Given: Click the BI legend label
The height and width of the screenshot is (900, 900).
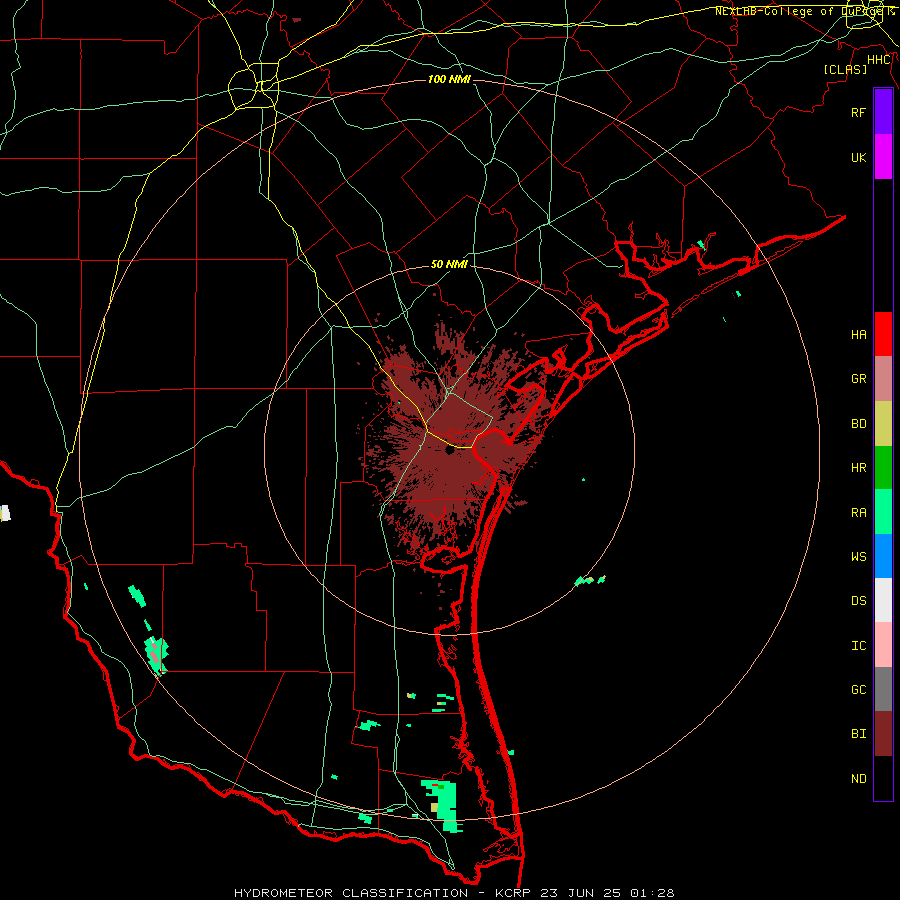Looking at the screenshot, I should tap(858, 734).
